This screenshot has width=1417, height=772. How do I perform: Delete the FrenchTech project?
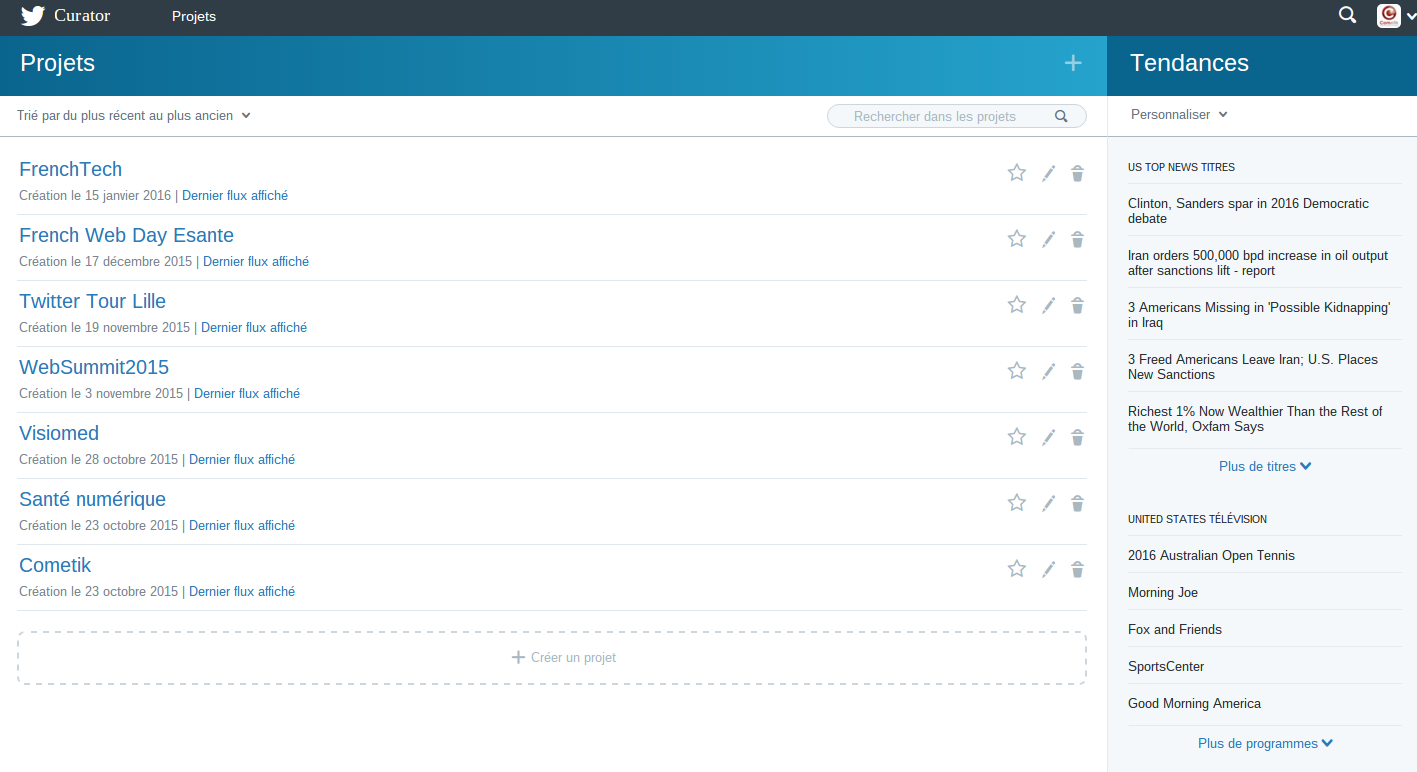1077,173
